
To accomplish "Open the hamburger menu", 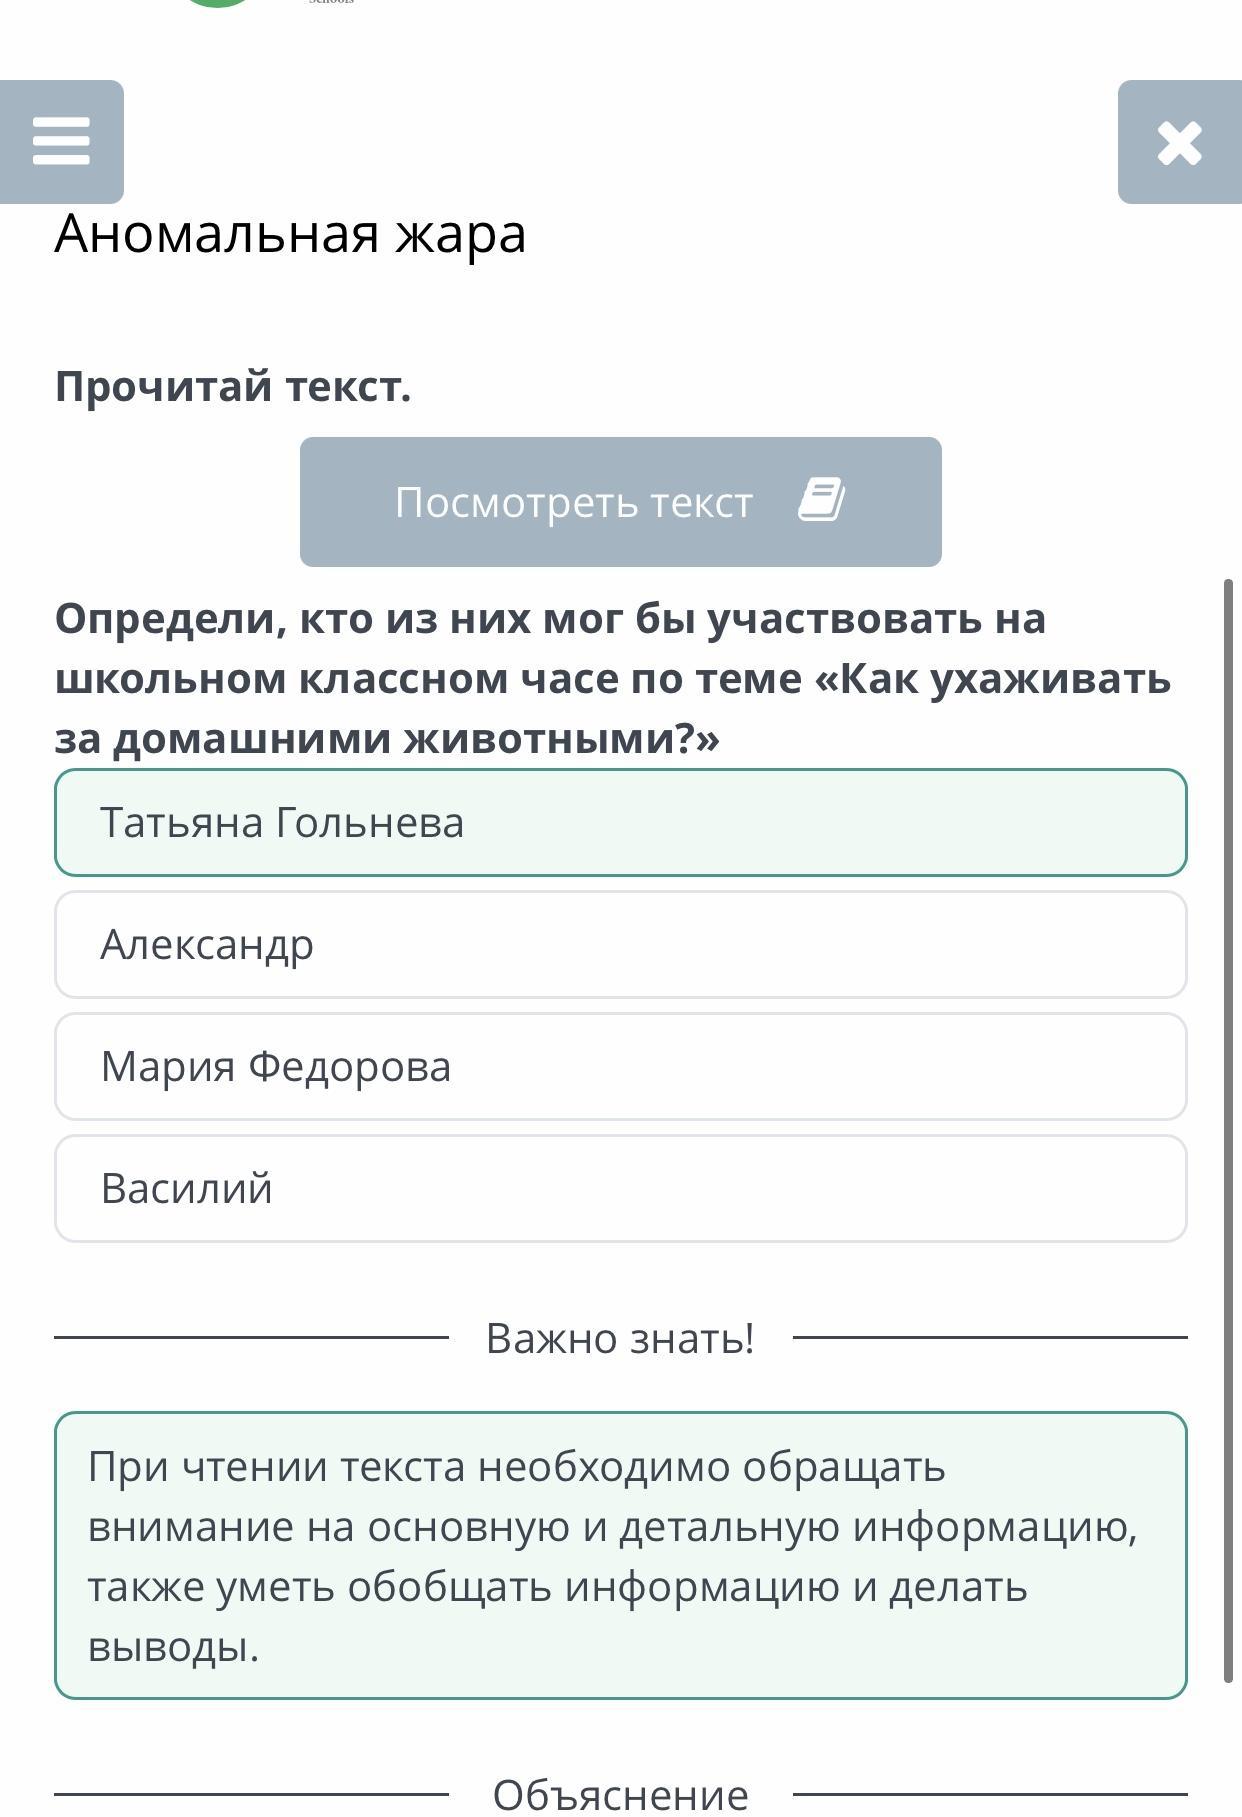I will (62, 142).
